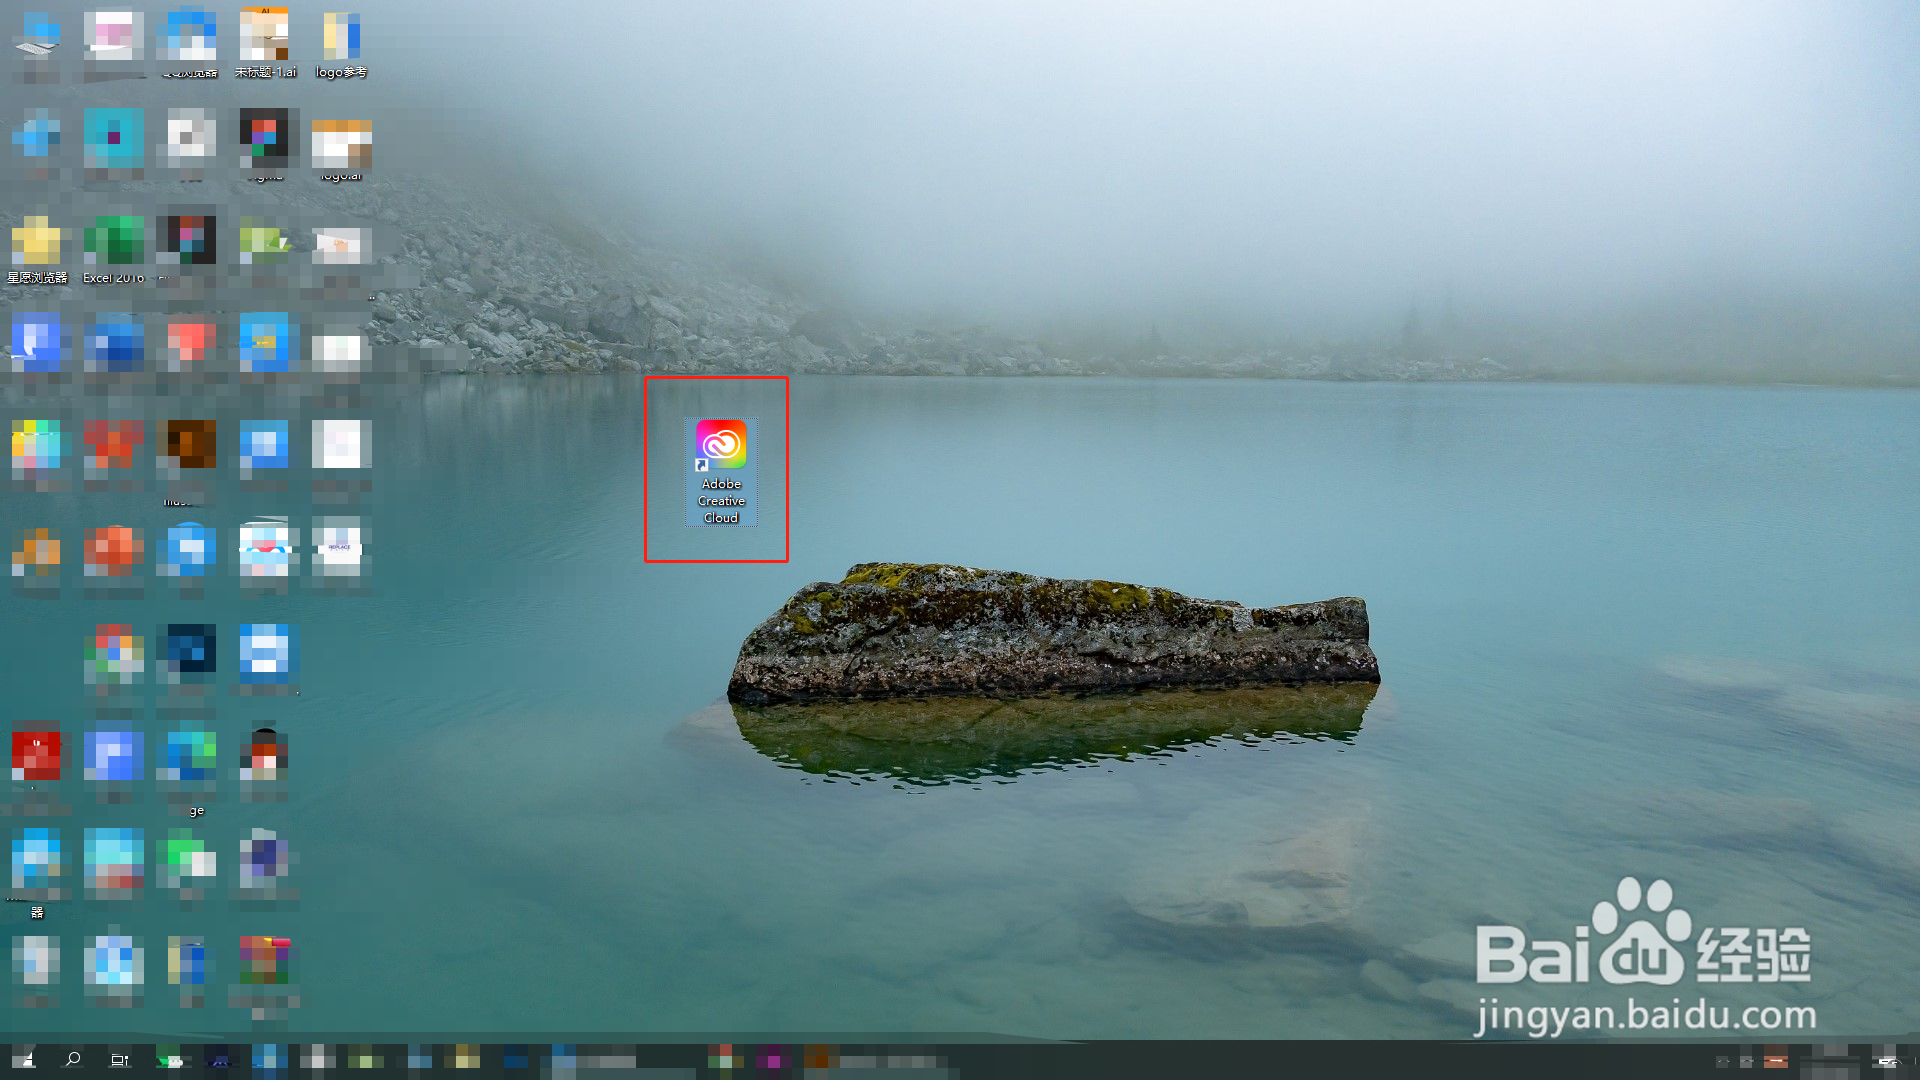Click the notification area at taskbar's right end
Screen dimensions: 1920x1080
point(1886,1060)
